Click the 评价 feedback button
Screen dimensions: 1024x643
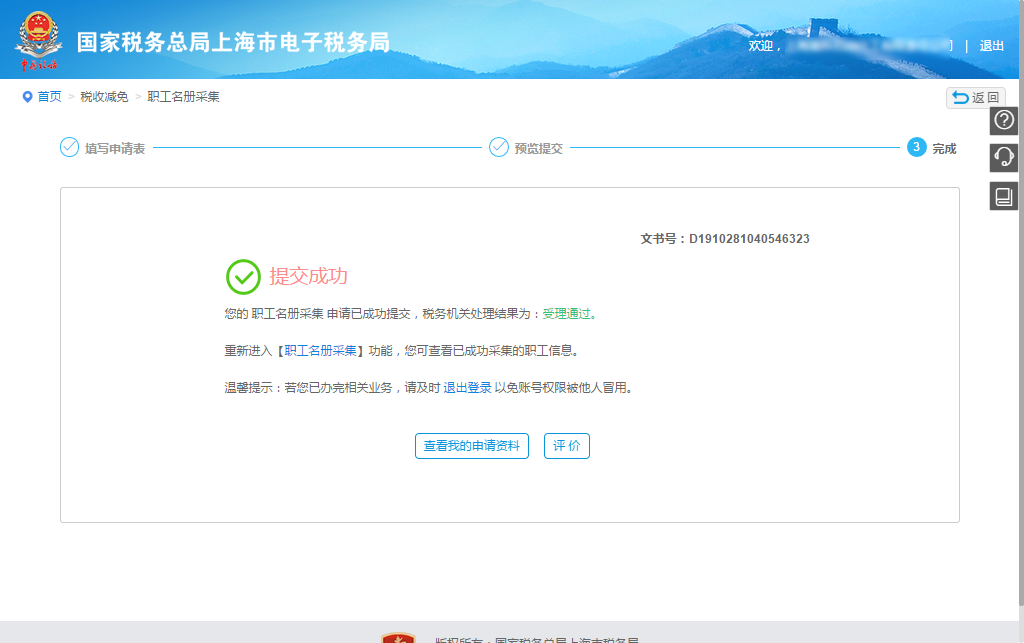click(x=566, y=446)
